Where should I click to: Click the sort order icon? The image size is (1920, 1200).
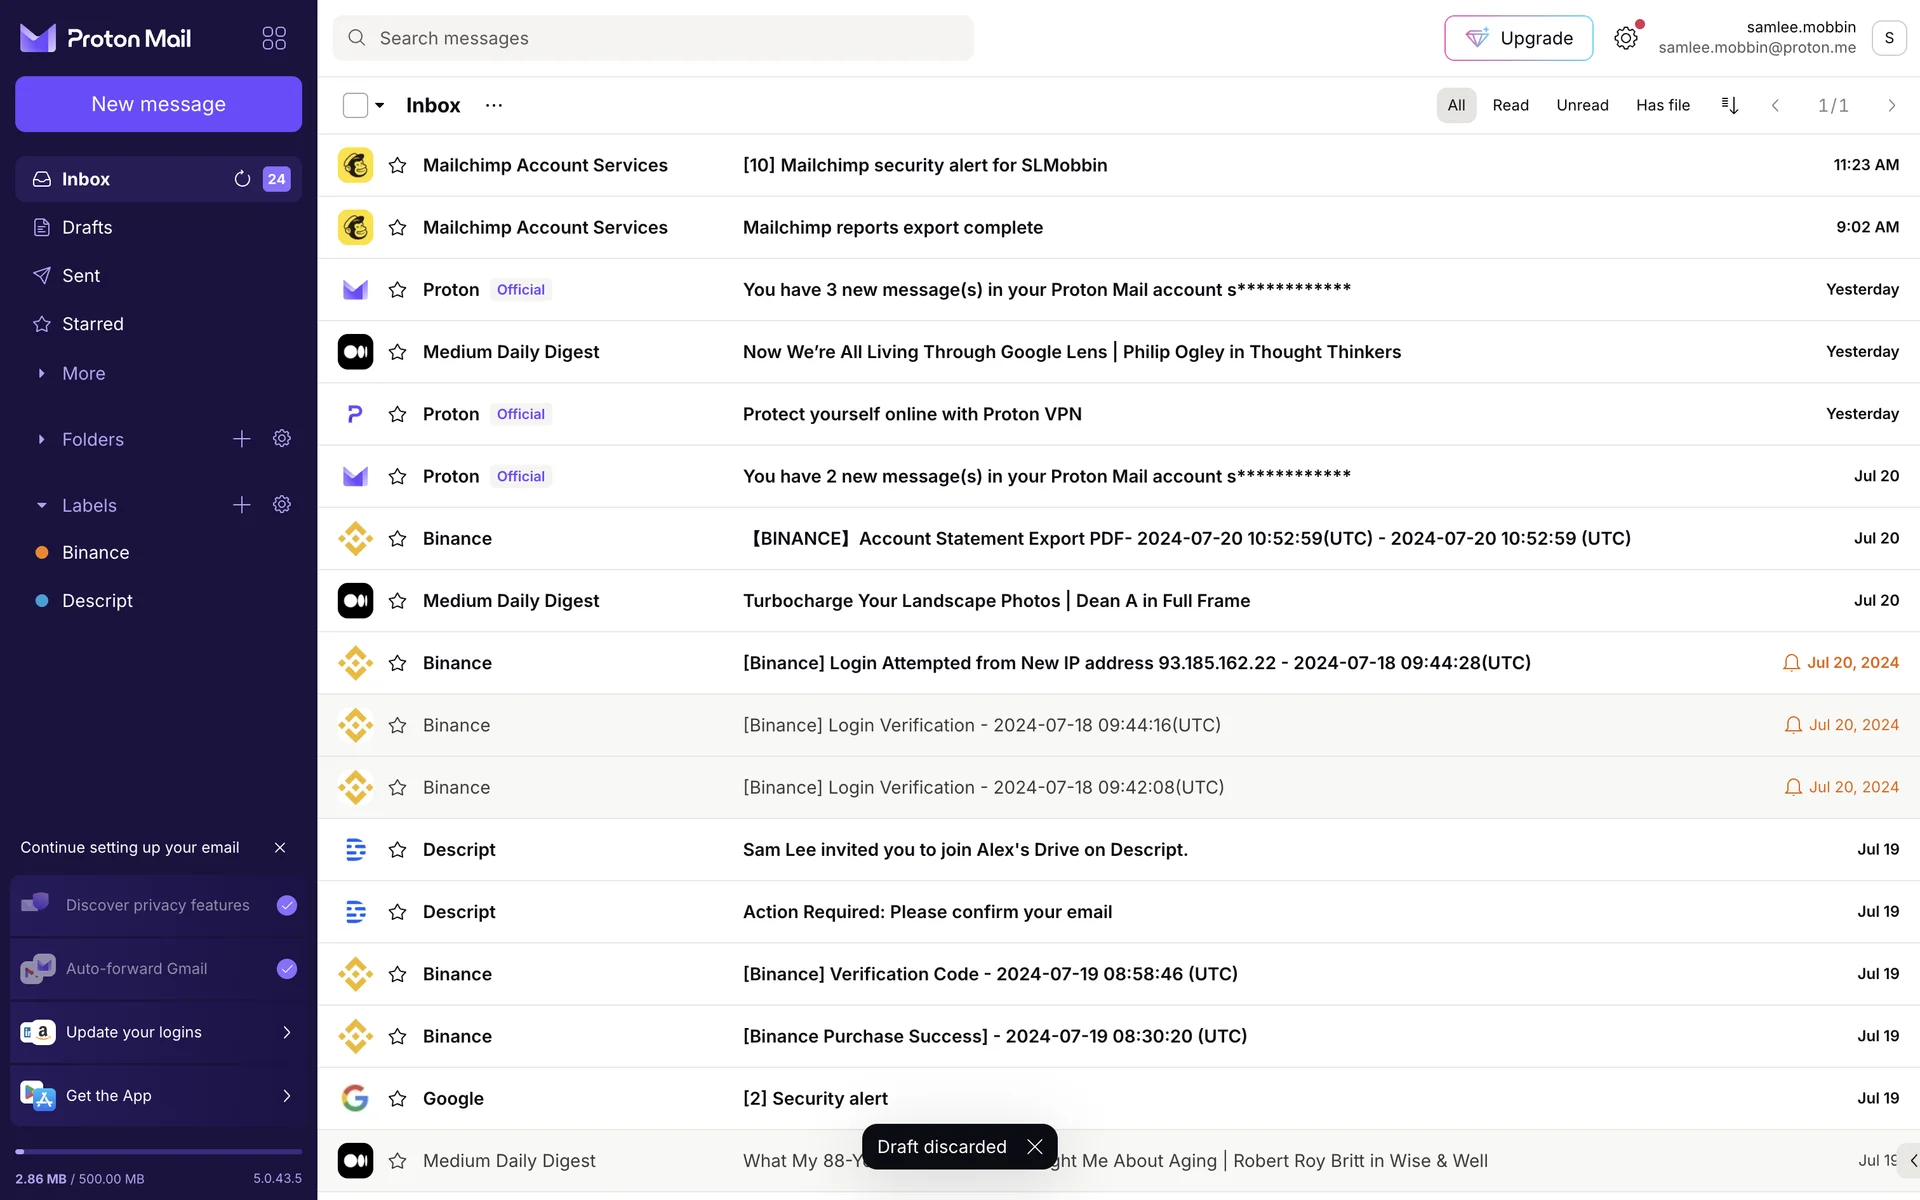[1729, 105]
